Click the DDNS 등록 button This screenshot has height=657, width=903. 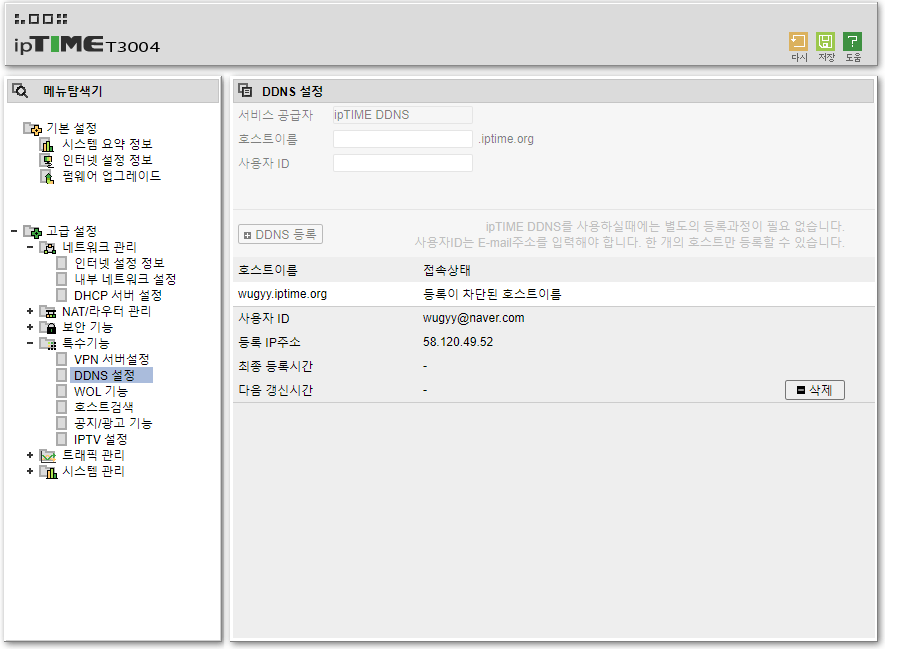pyautogui.click(x=280, y=234)
